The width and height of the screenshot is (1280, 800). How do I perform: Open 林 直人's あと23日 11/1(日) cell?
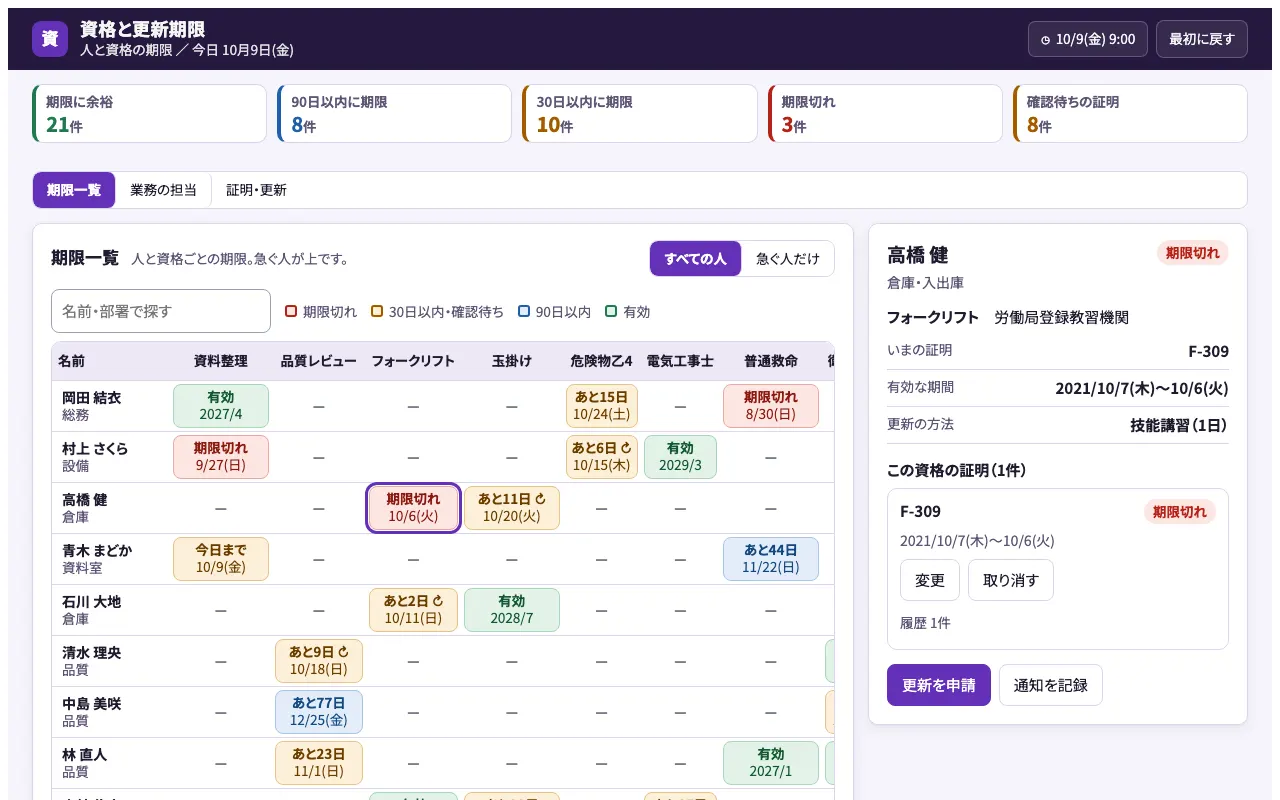(319, 763)
